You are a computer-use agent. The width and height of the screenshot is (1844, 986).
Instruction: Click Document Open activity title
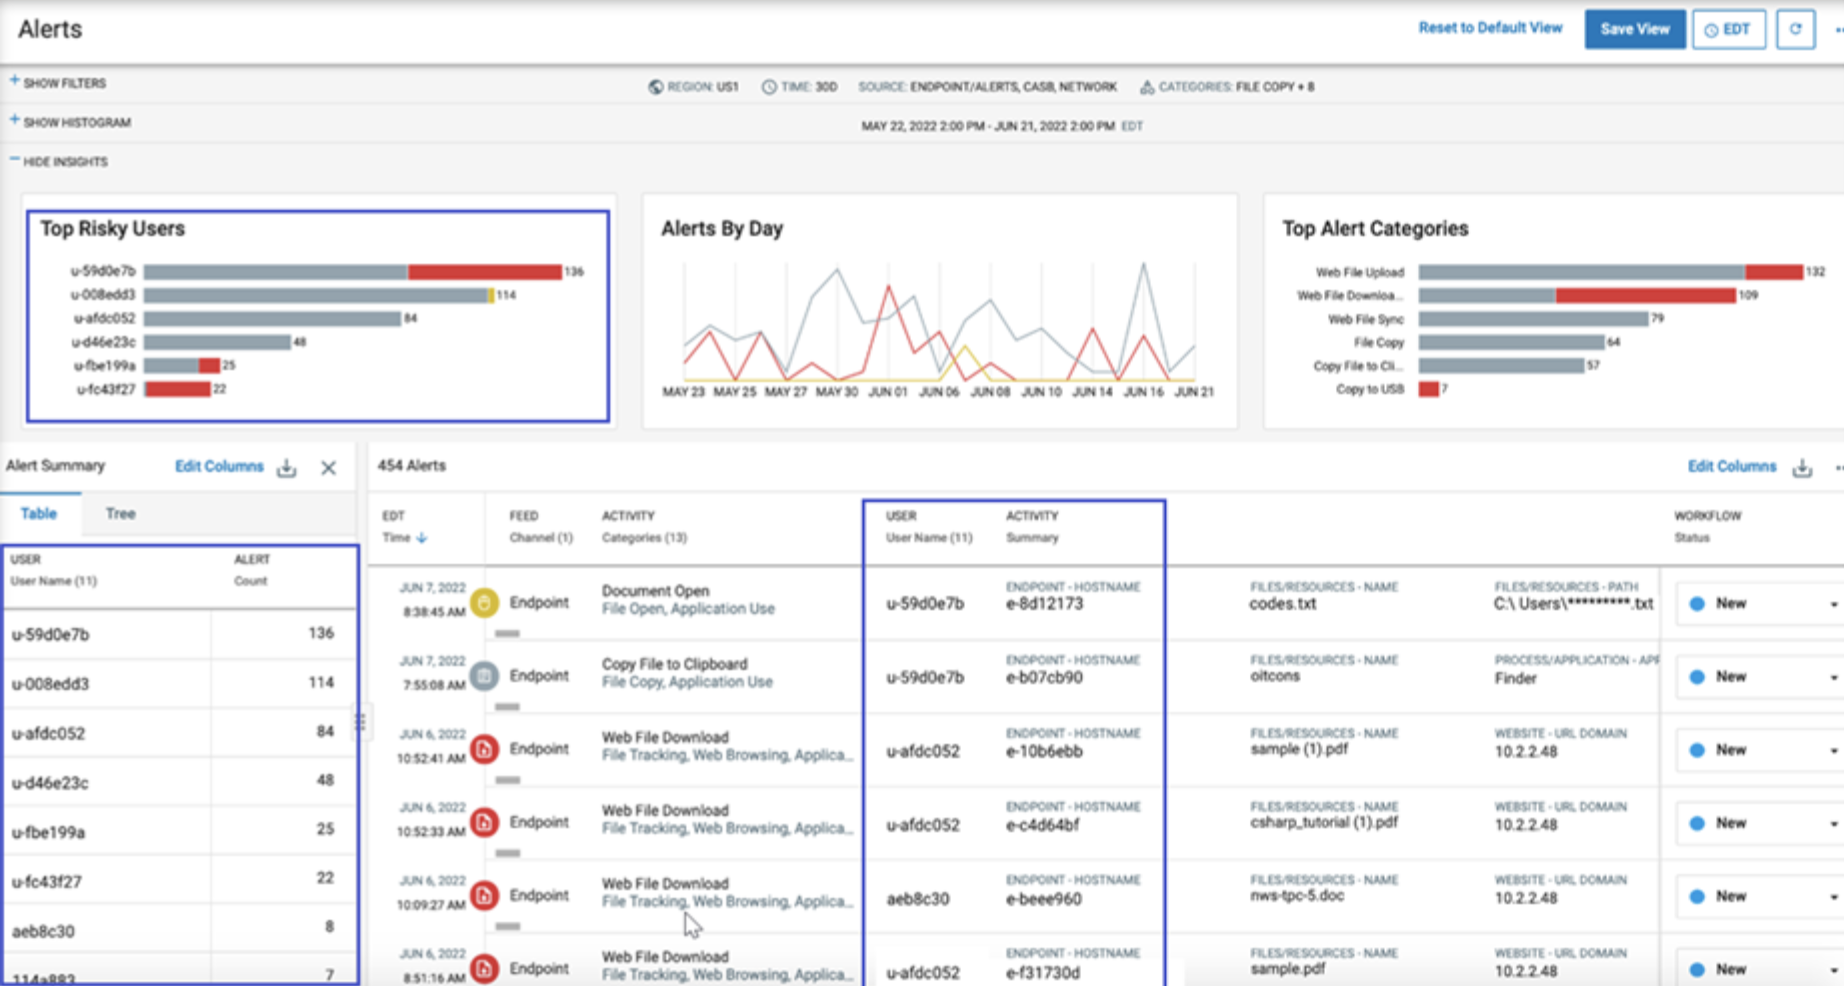click(655, 591)
